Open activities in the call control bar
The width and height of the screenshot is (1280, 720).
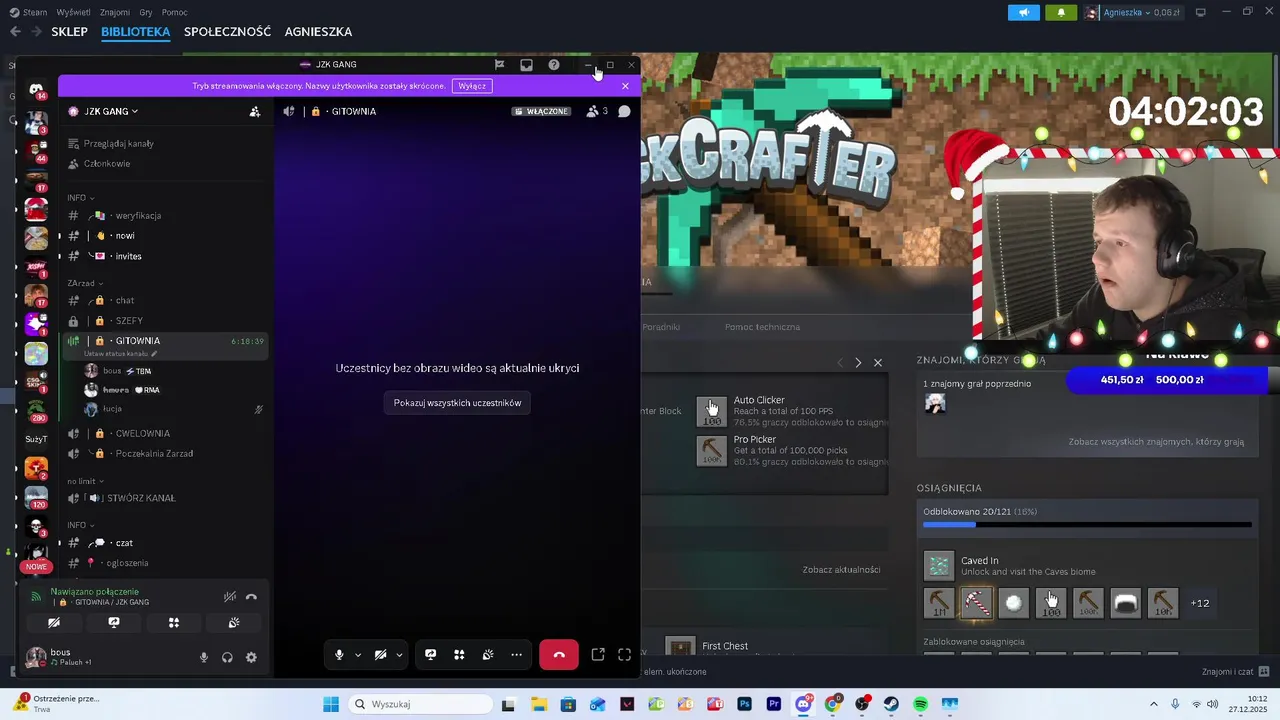[x=459, y=655]
